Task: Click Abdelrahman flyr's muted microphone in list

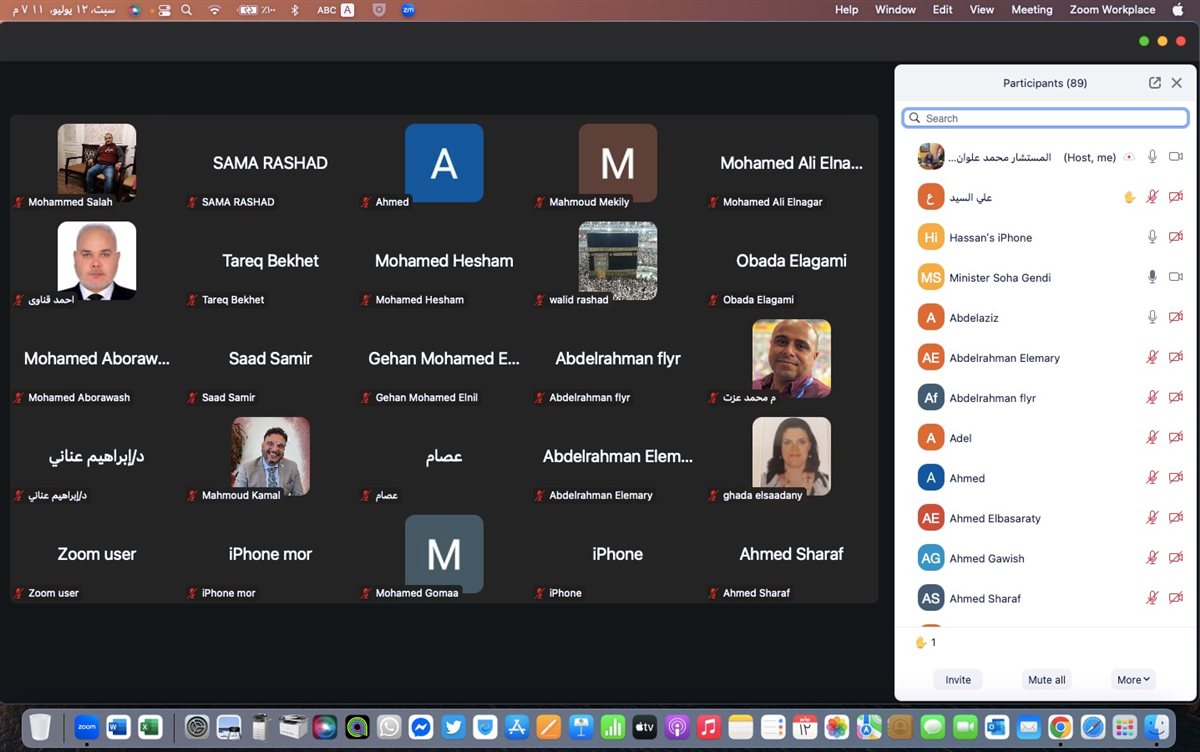Action: pyautogui.click(x=1152, y=397)
